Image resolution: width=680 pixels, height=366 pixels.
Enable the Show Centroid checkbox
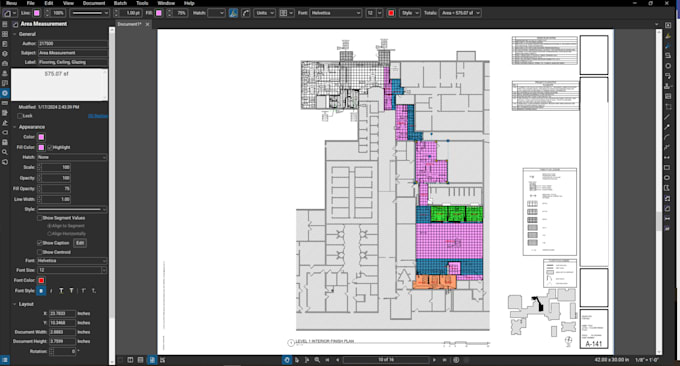(39, 252)
